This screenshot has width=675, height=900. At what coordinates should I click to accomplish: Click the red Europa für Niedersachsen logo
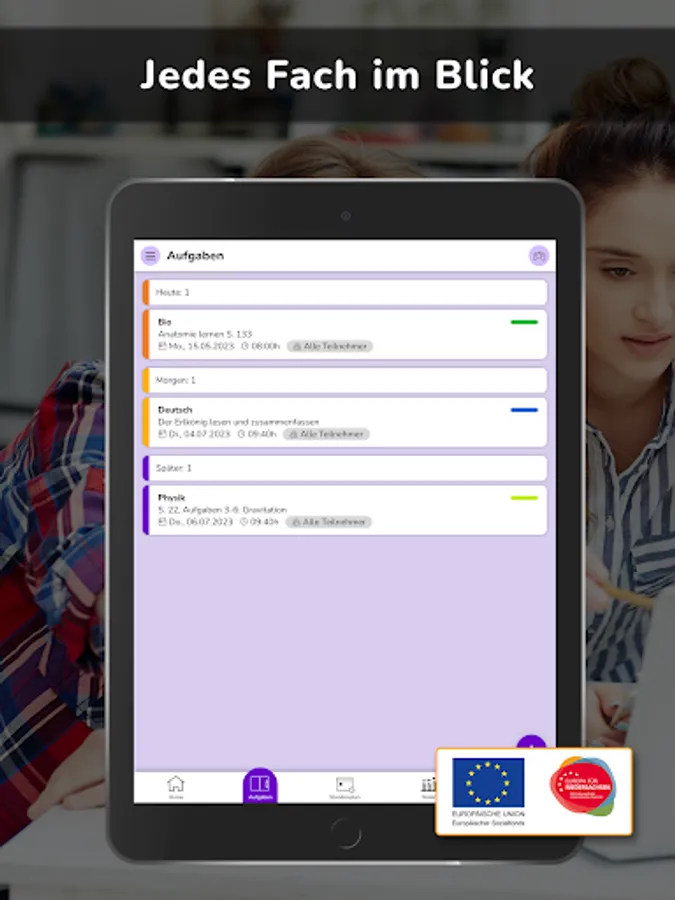(x=583, y=785)
